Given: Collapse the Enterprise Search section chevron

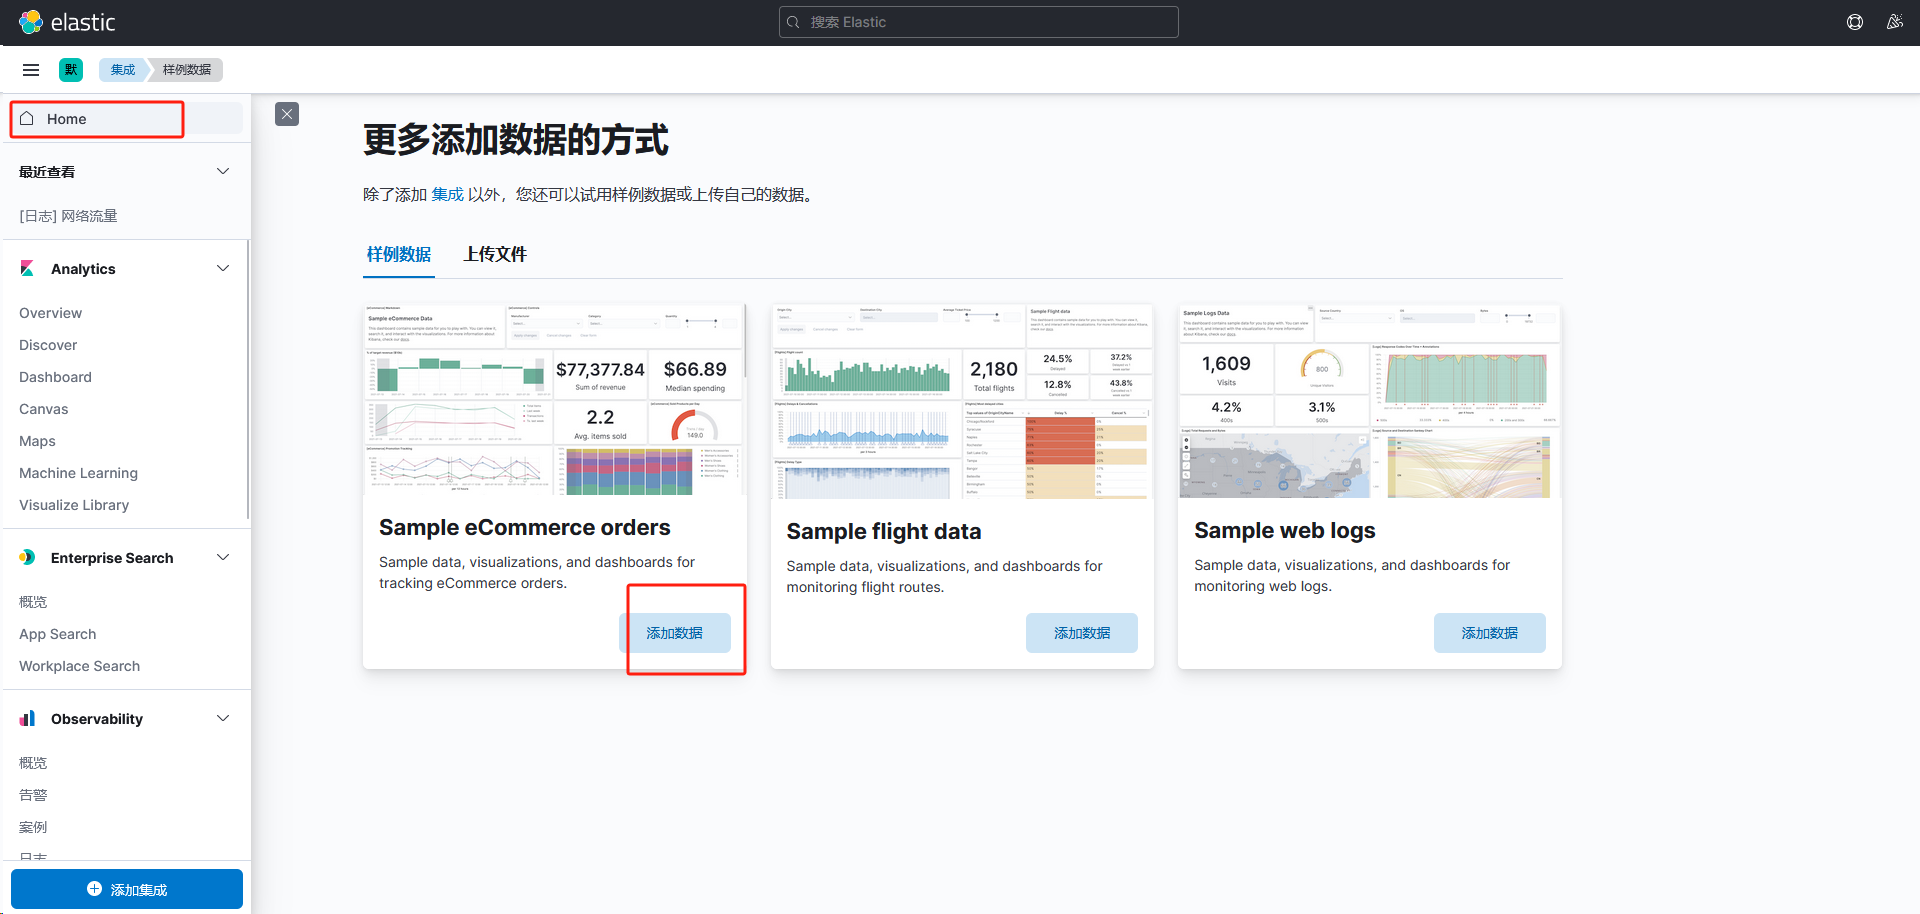Looking at the screenshot, I should click(223, 558).
